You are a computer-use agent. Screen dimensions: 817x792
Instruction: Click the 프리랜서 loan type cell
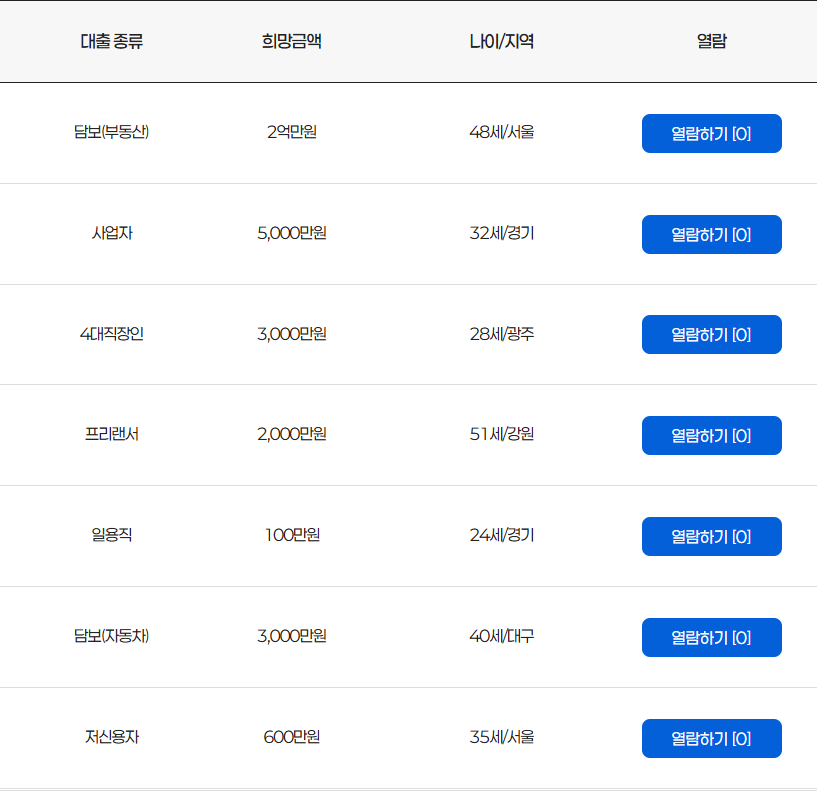tap(112, 435)
